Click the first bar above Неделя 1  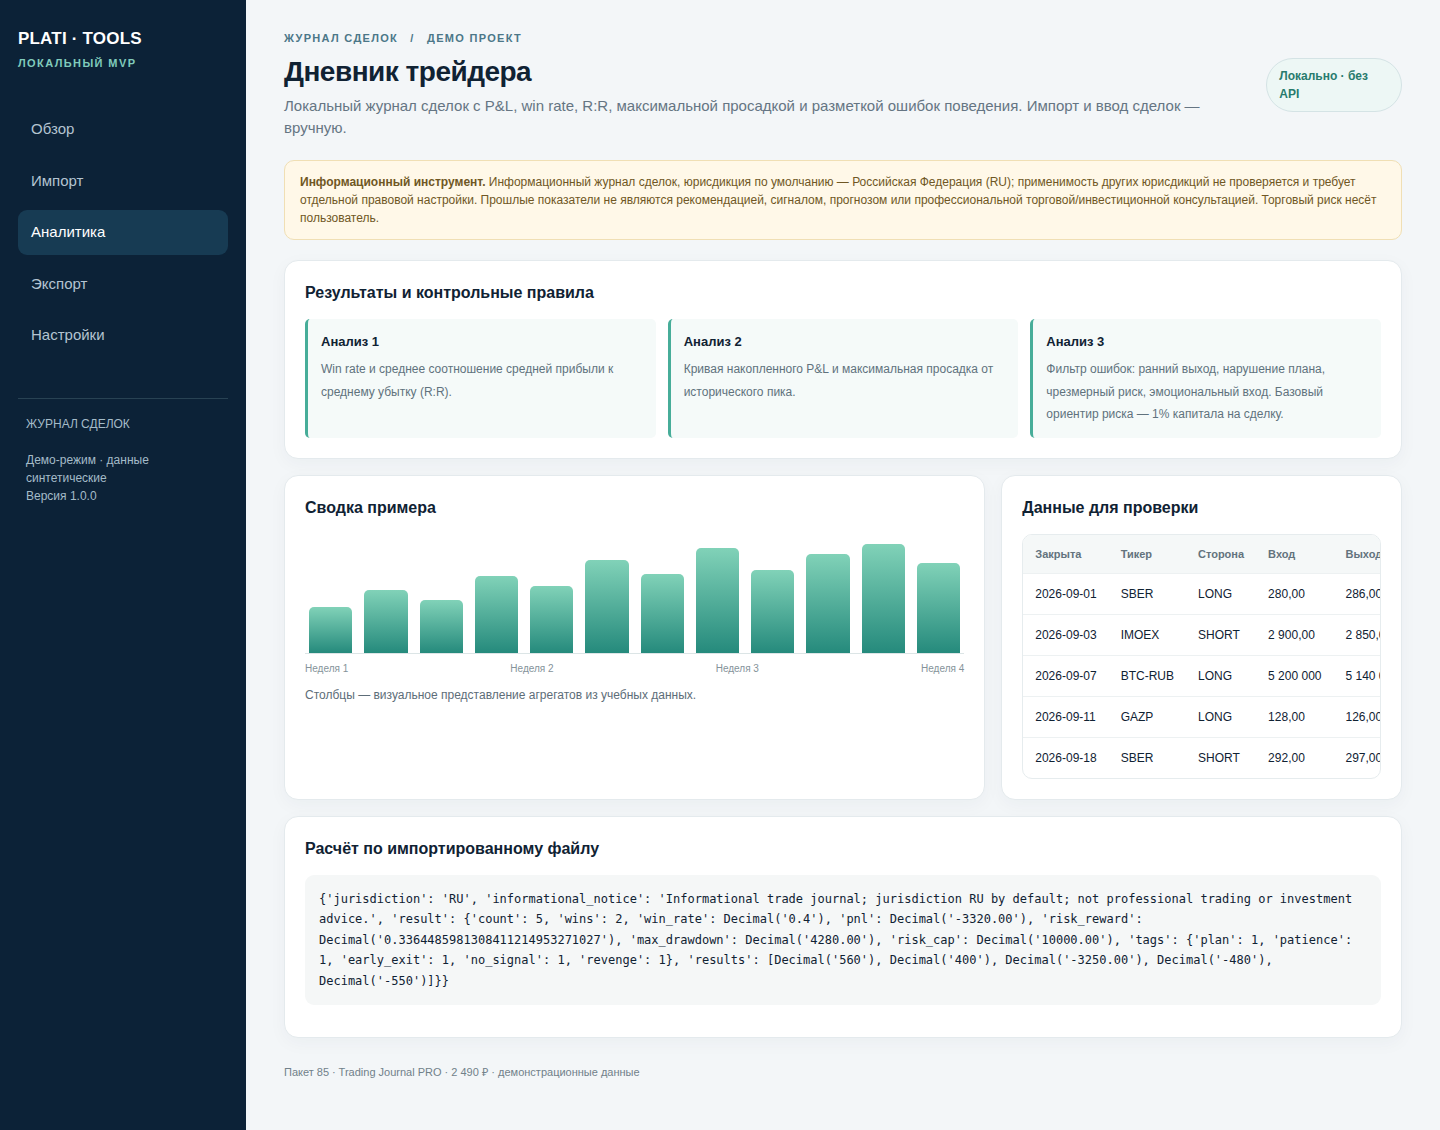(x=330, y=630)
